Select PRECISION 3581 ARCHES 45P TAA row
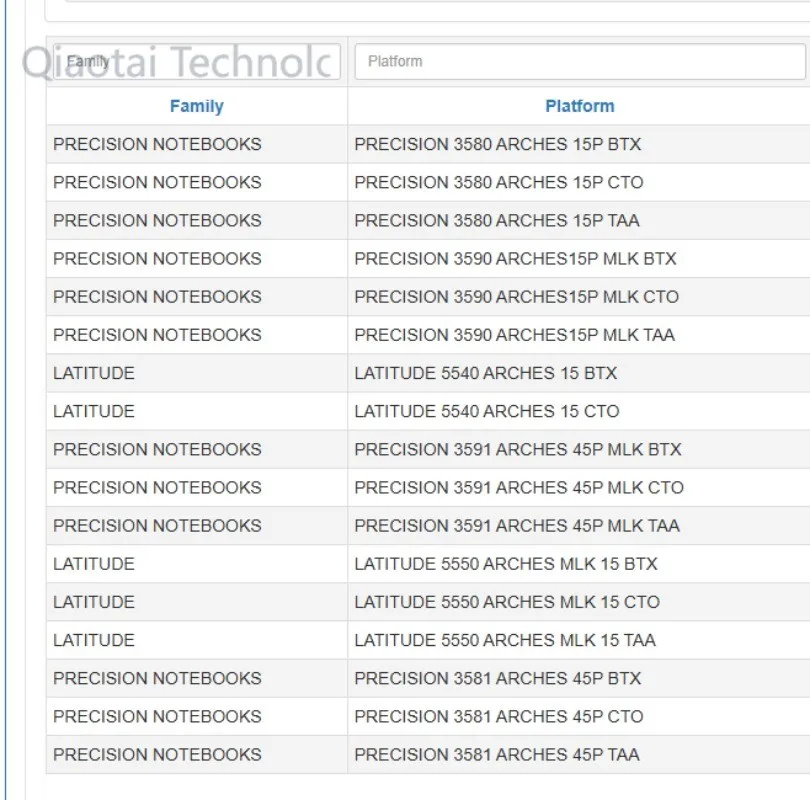This screenshot has height=800, width=810. point(428,755)
